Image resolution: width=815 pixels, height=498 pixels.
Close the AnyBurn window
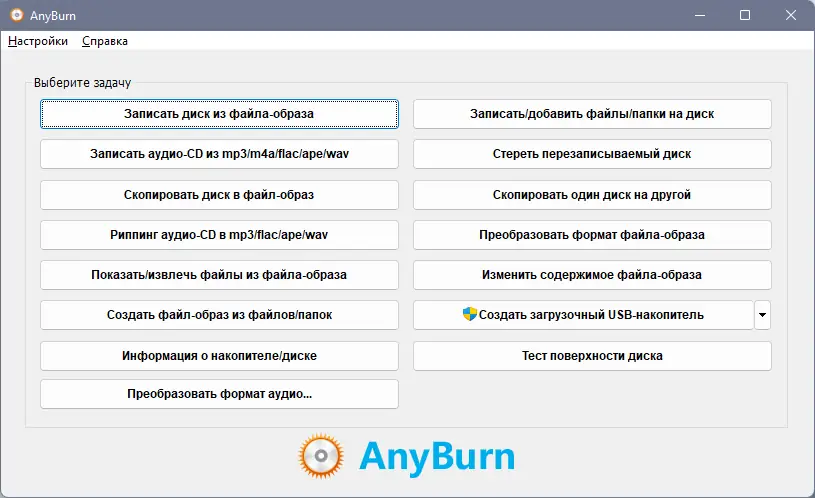pos(791,15)
